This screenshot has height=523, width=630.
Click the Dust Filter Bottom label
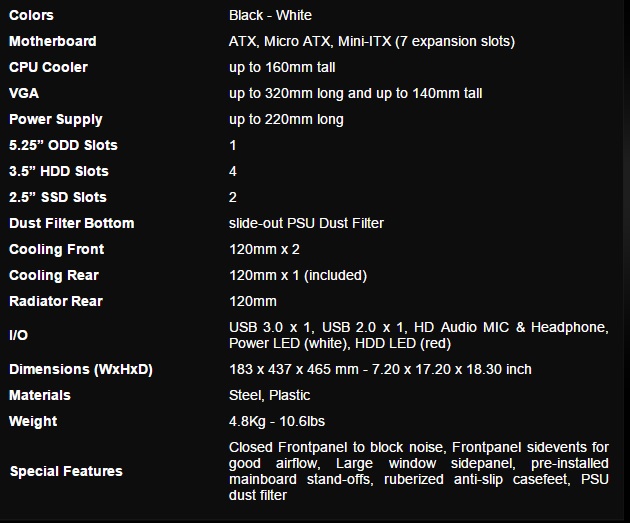(71, 223)
